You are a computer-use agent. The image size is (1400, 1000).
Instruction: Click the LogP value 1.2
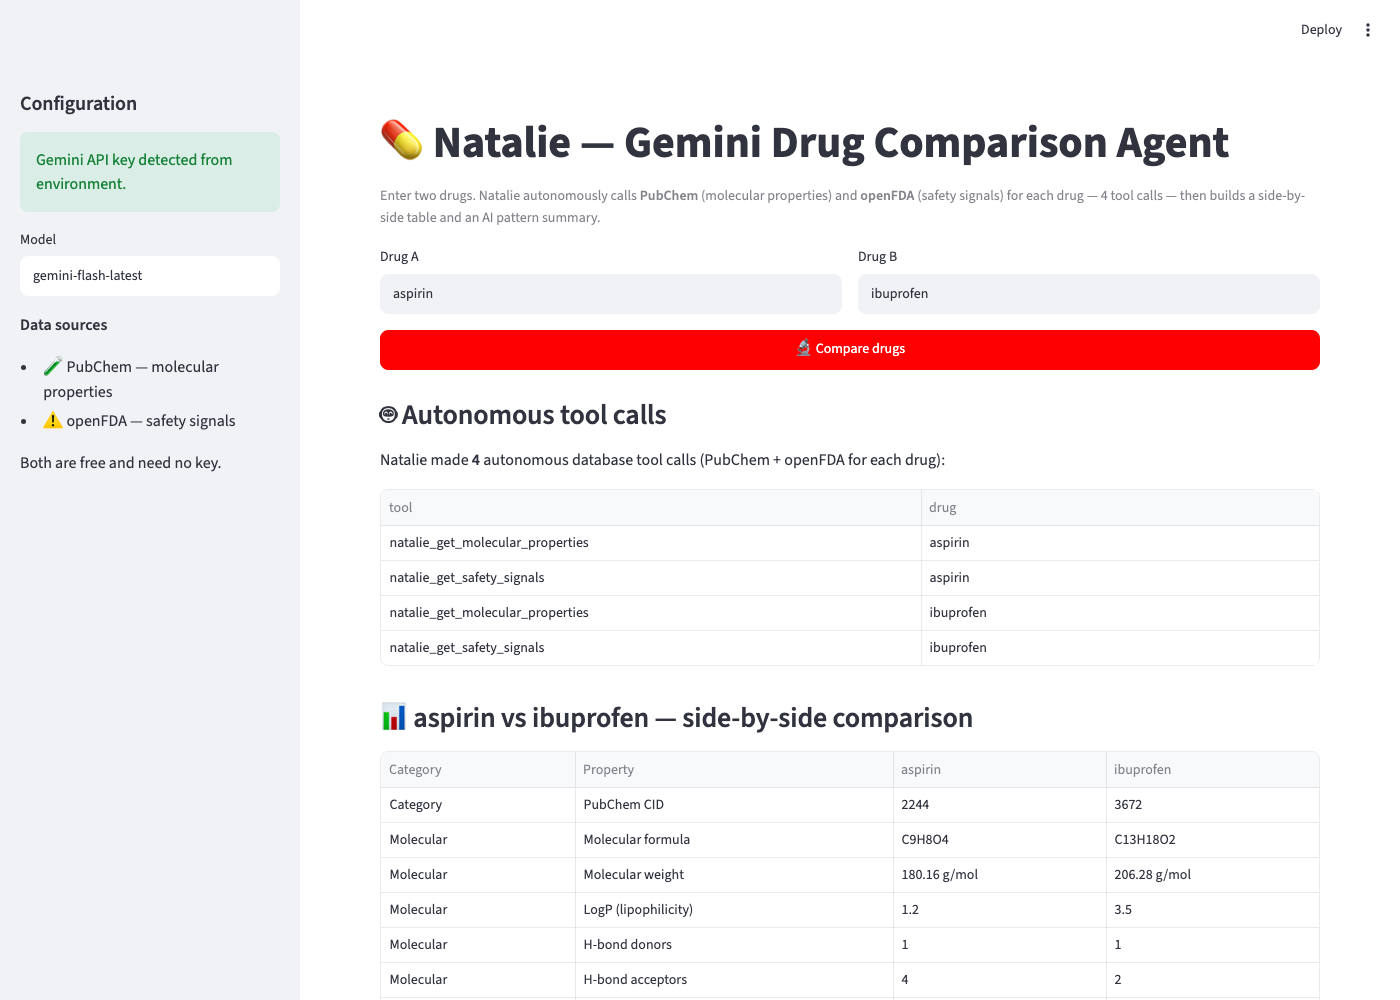tap(999, 910)
